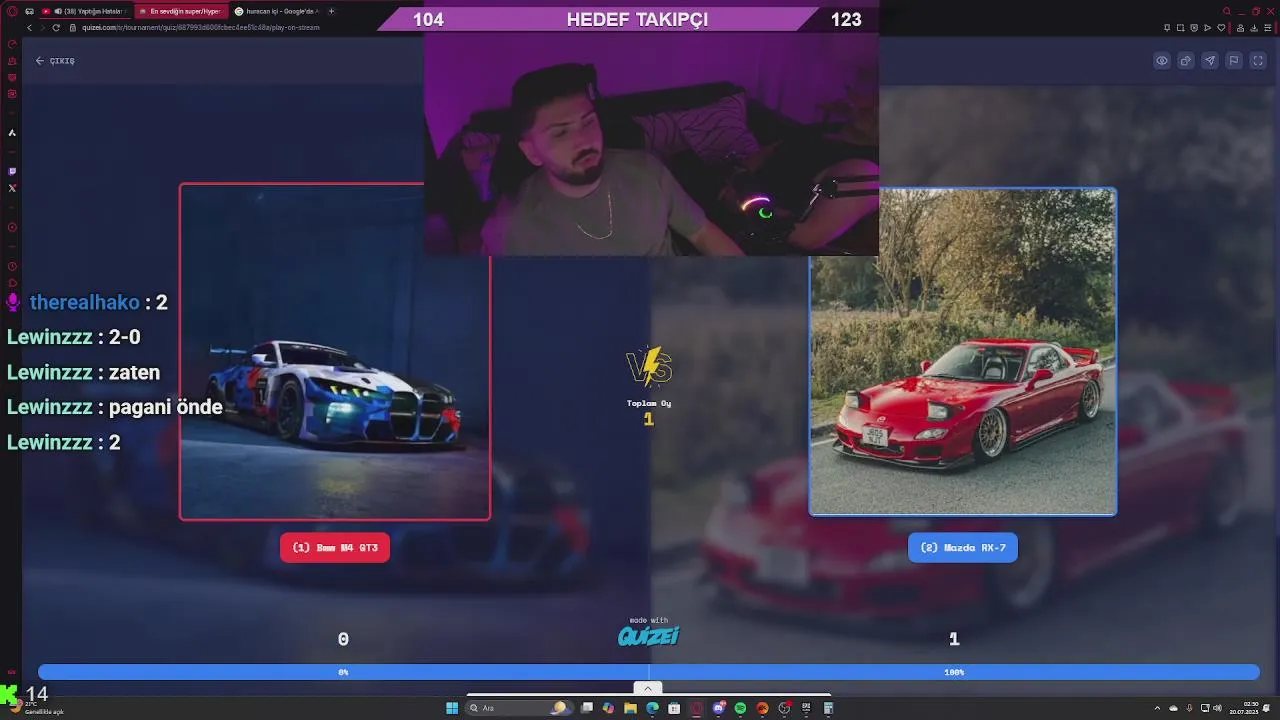Click the taskbar Ara search box
Screen dimensions: 1280x720
coord(520,708)
